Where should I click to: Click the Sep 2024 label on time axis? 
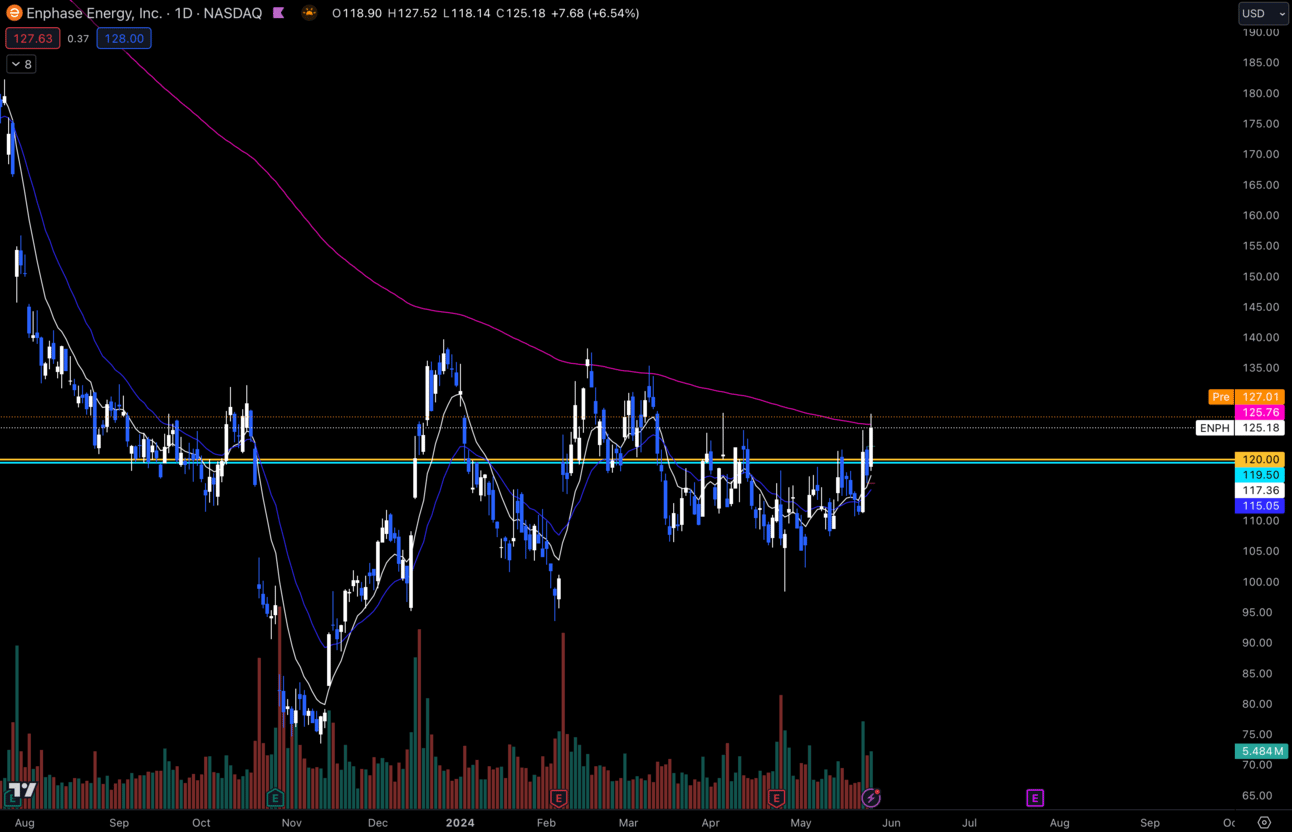(x=1150, y=823)
